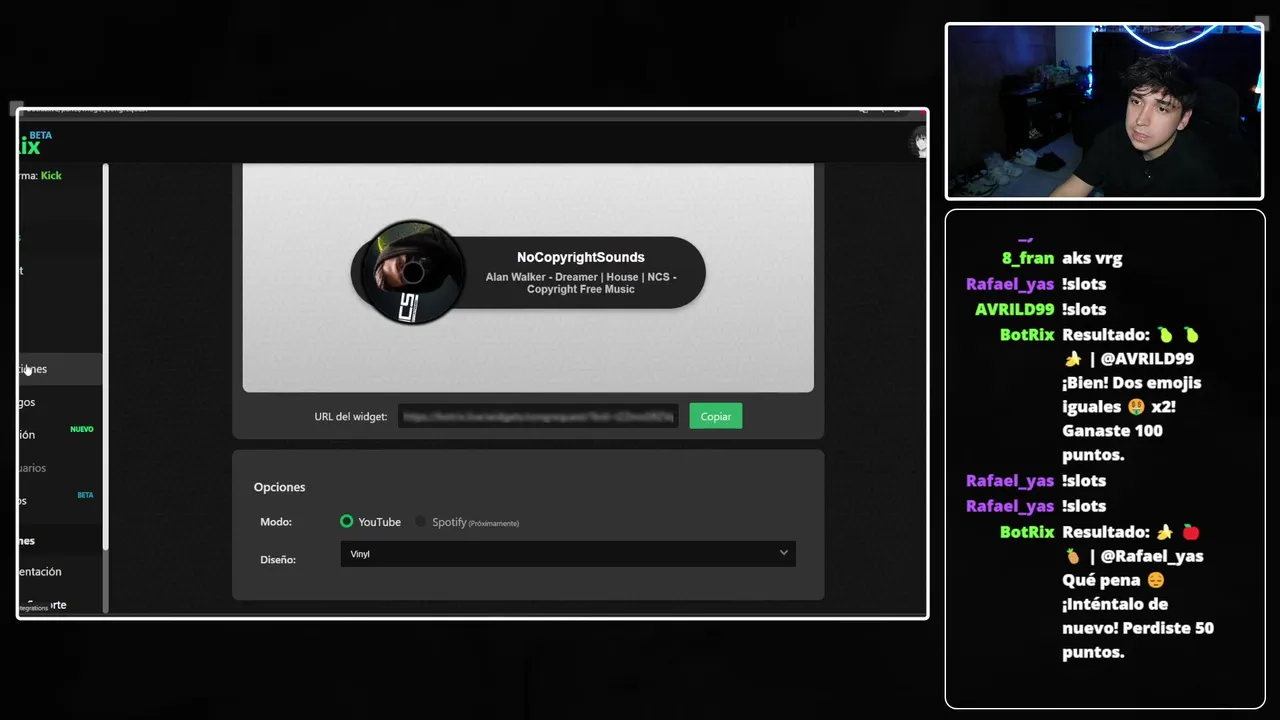Click the BotRix logo with BETA tag
1280x720 pixels.
coord(35,144)
